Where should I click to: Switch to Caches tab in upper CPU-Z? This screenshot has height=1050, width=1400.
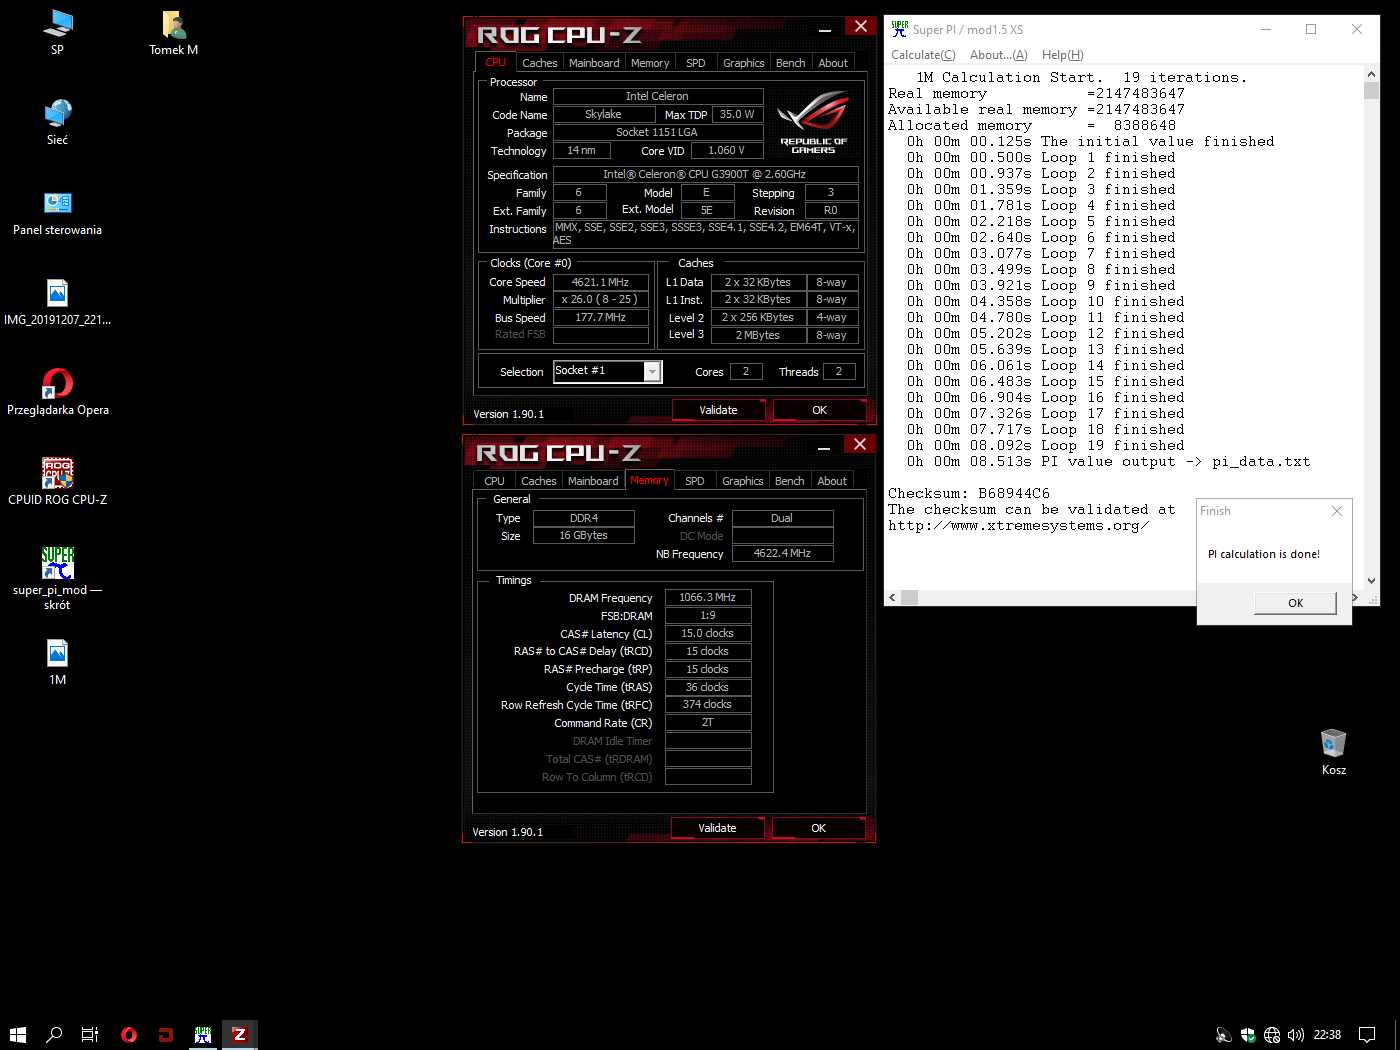[x=540, y=63]
